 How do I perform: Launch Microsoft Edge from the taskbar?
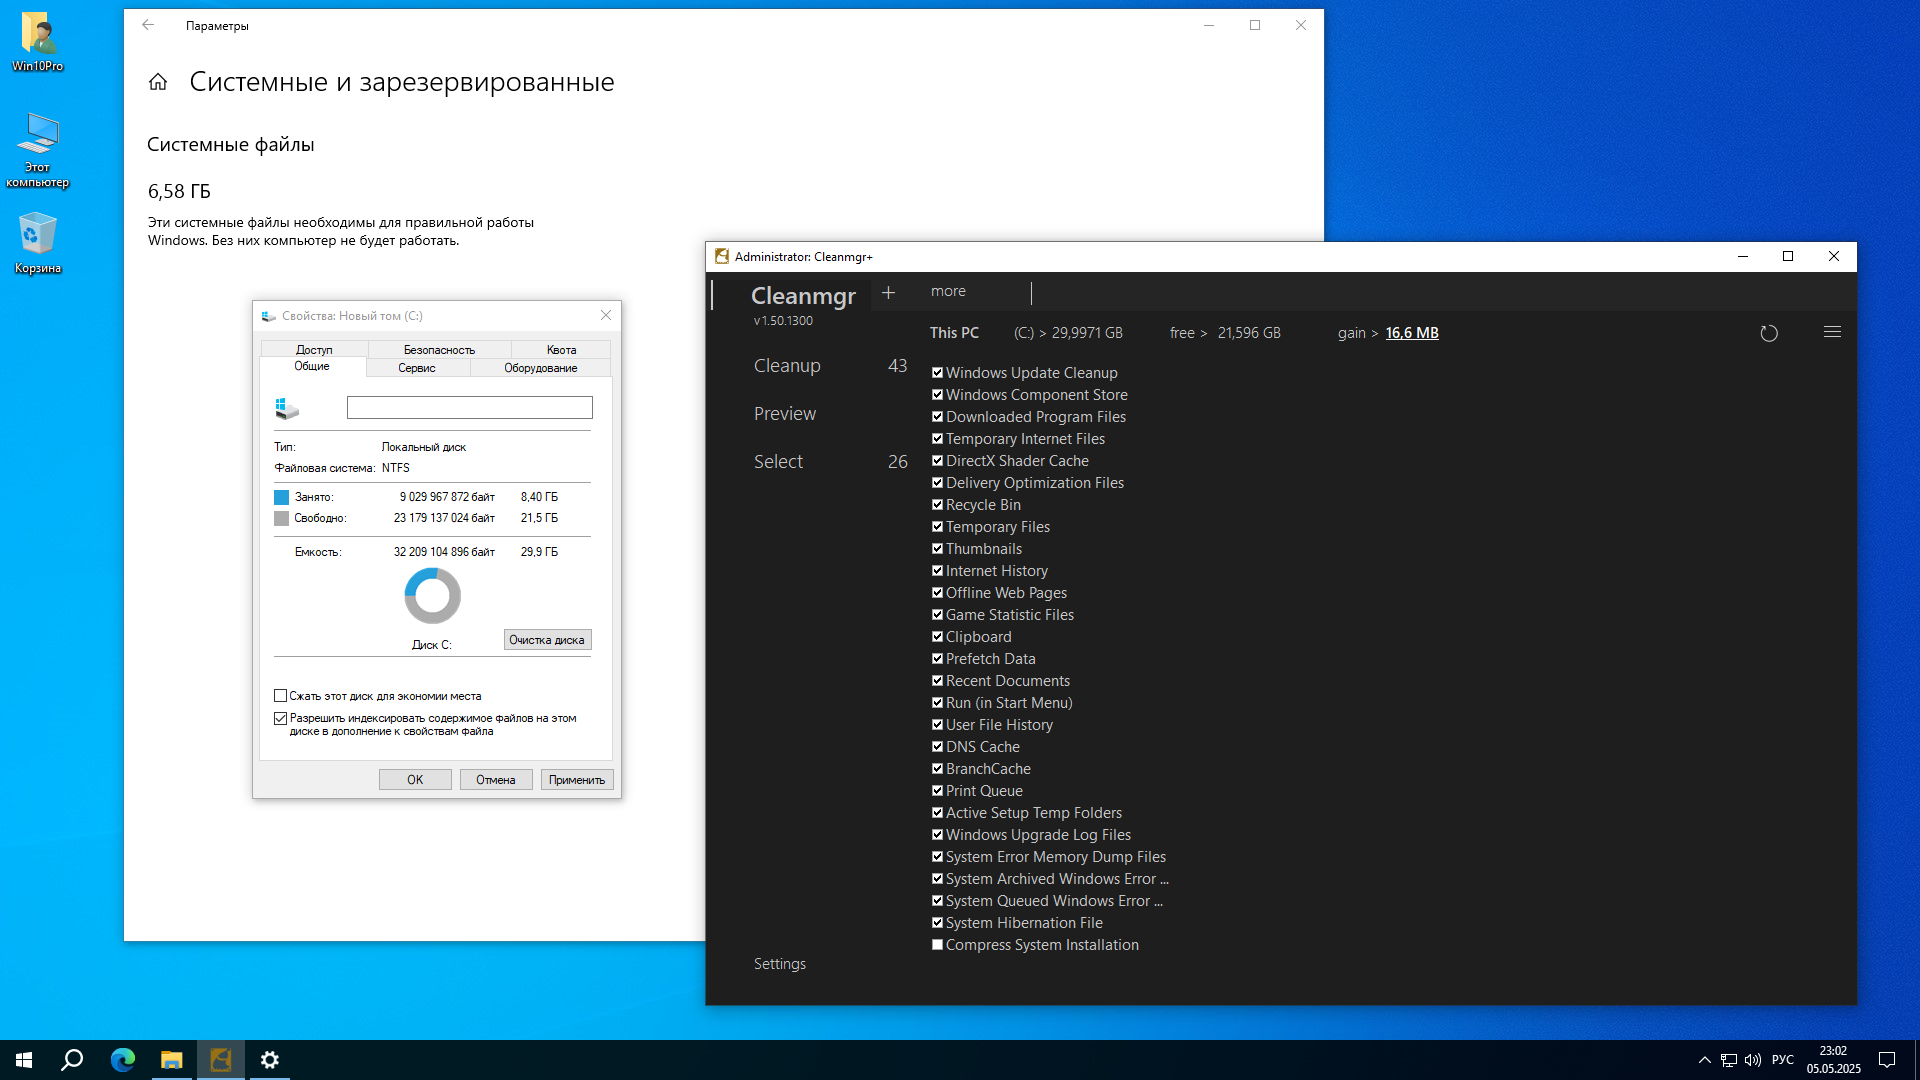(122, 1060)
